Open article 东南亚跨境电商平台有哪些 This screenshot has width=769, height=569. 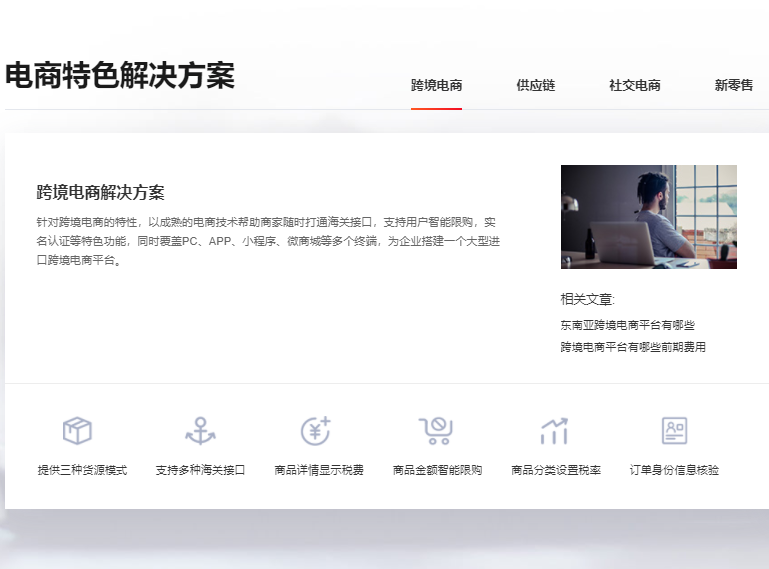[627, 325]
